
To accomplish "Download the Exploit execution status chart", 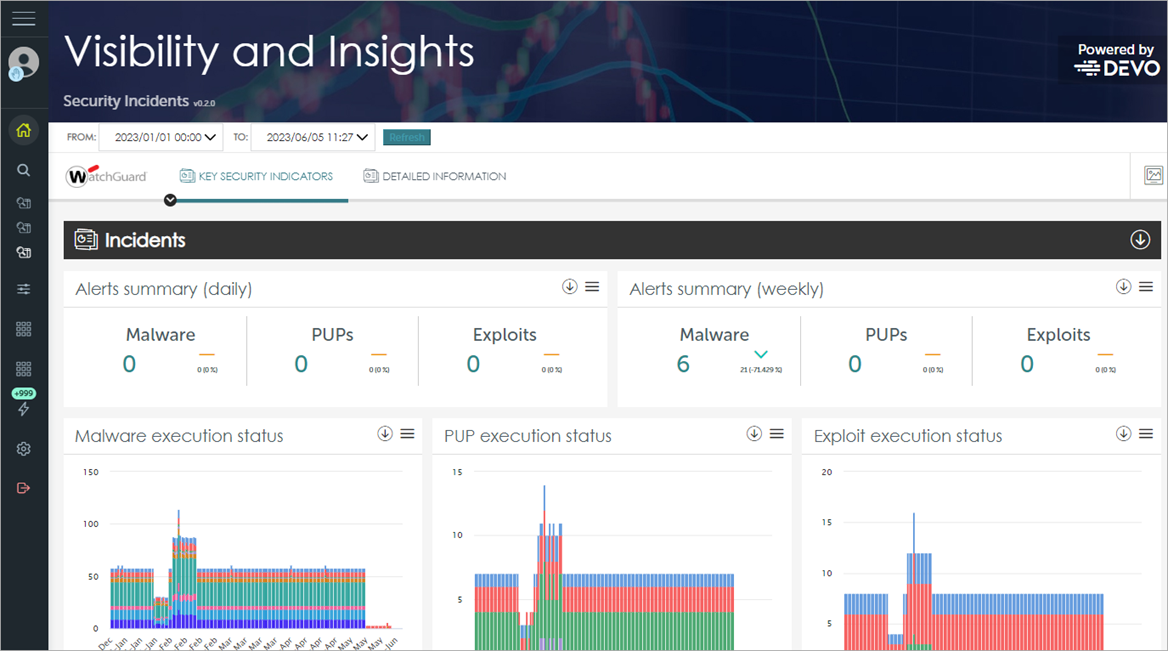I will pos(1123,433).
